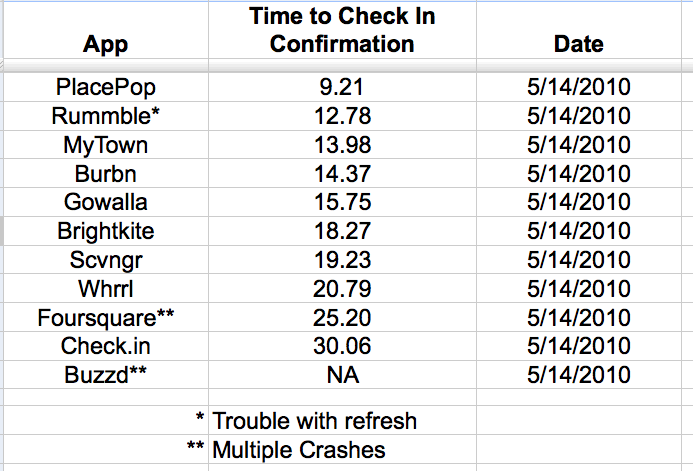Click the frozen header row divider bar
Image resolution: width=693 pixels, height=471 pixels.
coord(346,65)
